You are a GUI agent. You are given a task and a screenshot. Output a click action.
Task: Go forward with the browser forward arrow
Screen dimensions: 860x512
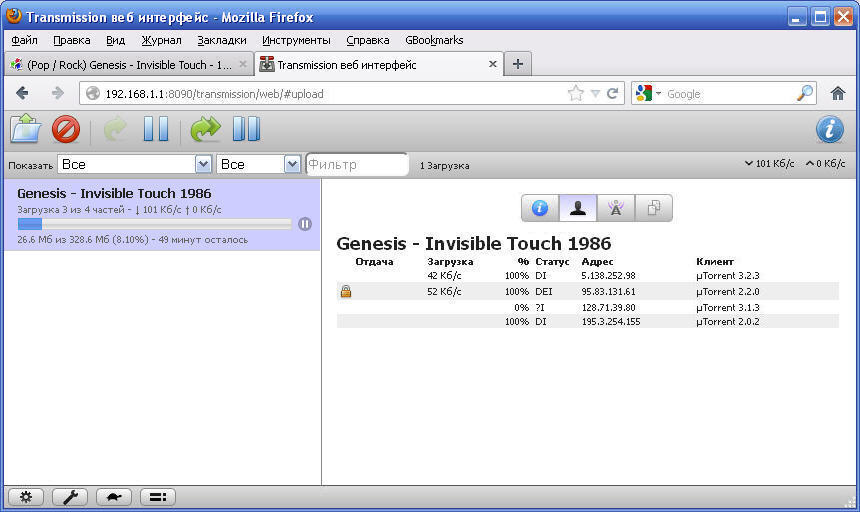[x=58, y=93]
